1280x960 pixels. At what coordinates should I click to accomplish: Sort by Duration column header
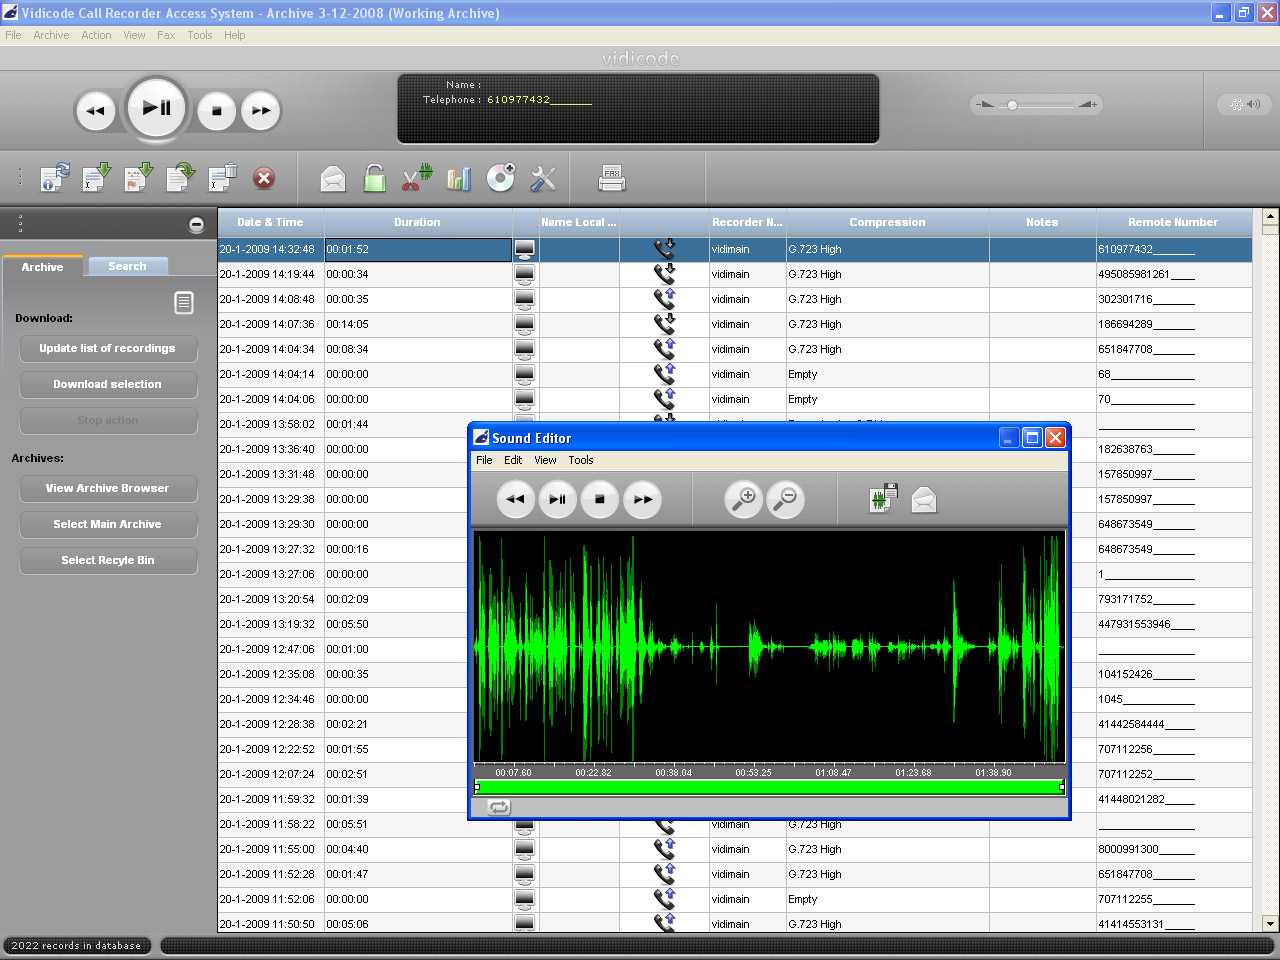(417, 222)
